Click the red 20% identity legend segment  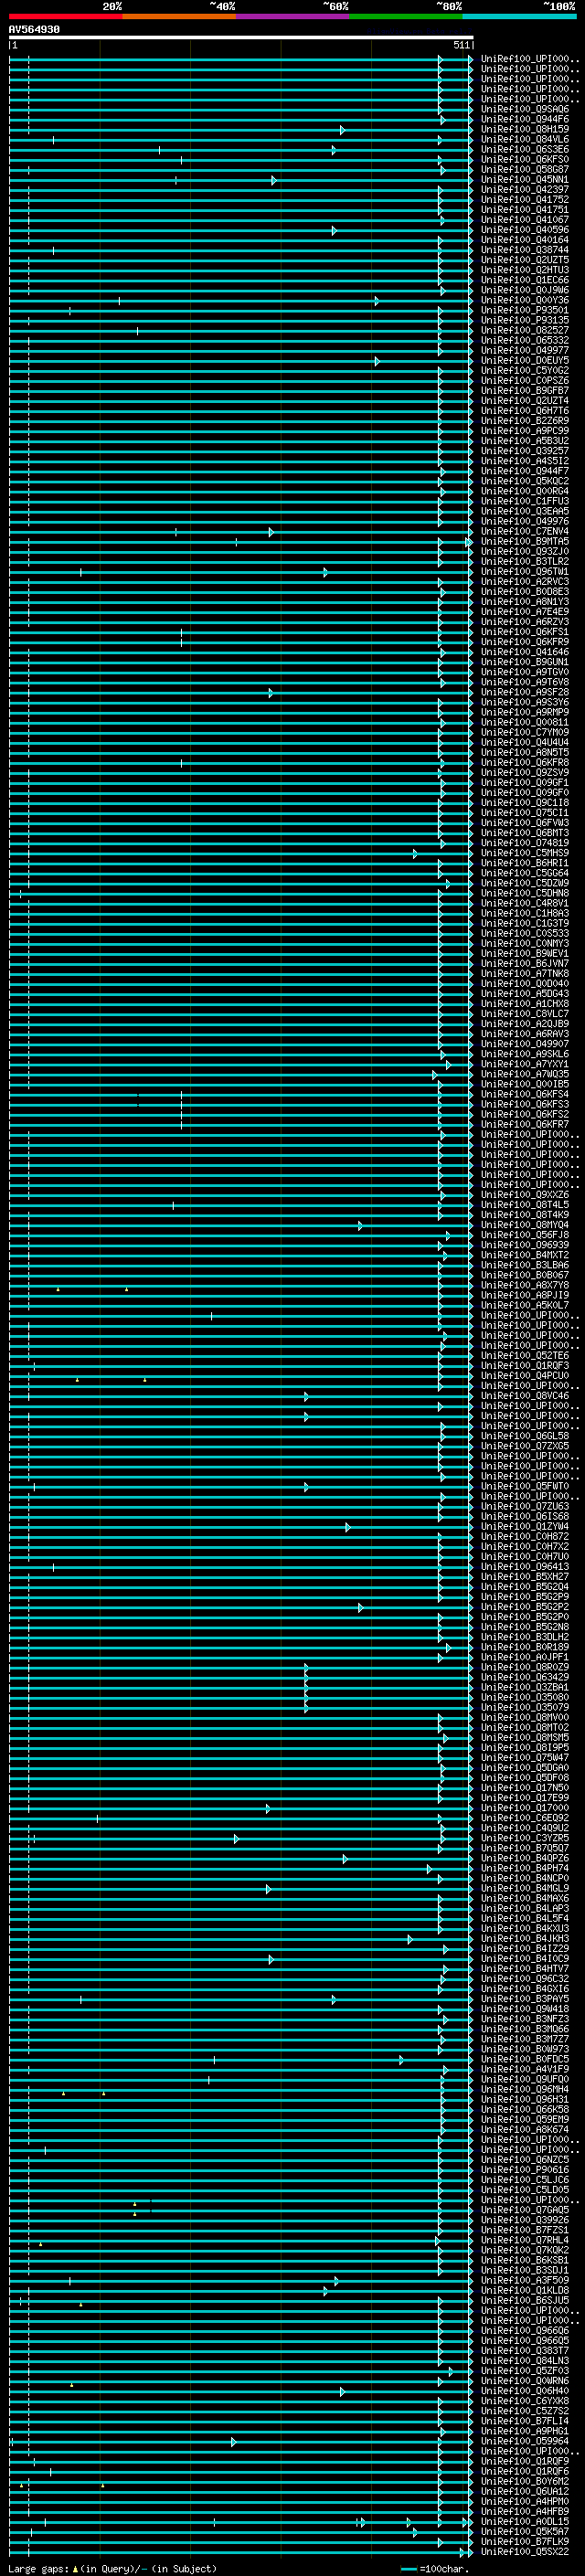coord(66,16)
